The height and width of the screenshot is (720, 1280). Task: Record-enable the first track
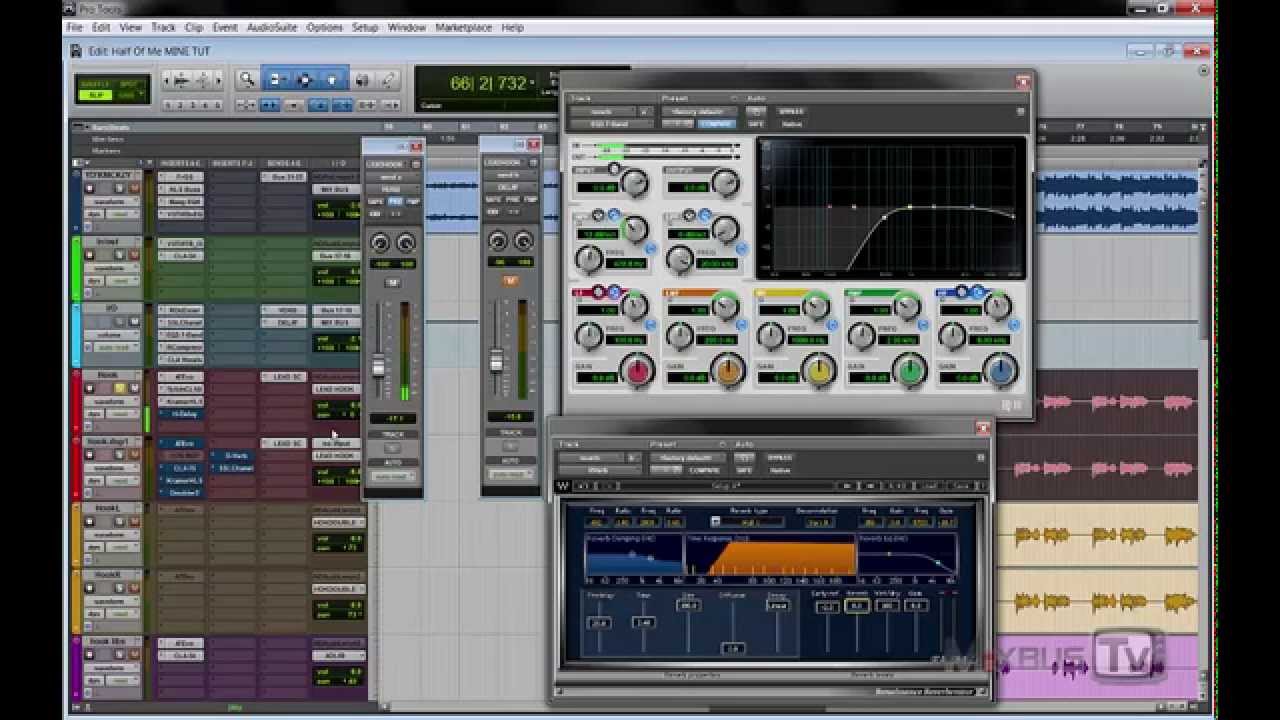coord(89,189)
